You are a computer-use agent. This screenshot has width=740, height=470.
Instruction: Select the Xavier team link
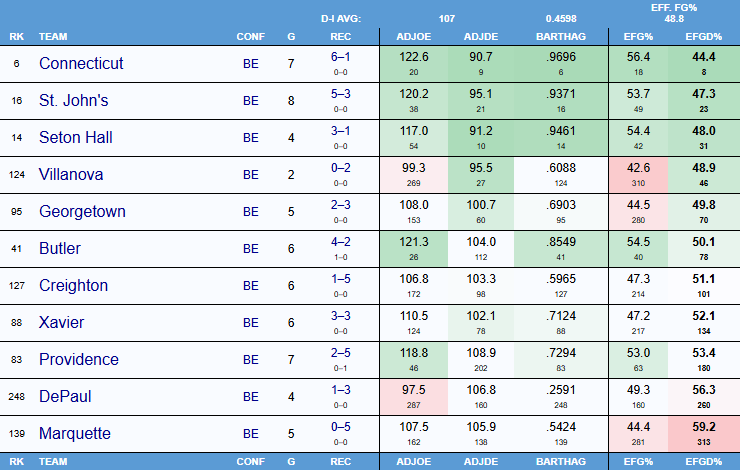pyautogui.click(x=62, y=322)
